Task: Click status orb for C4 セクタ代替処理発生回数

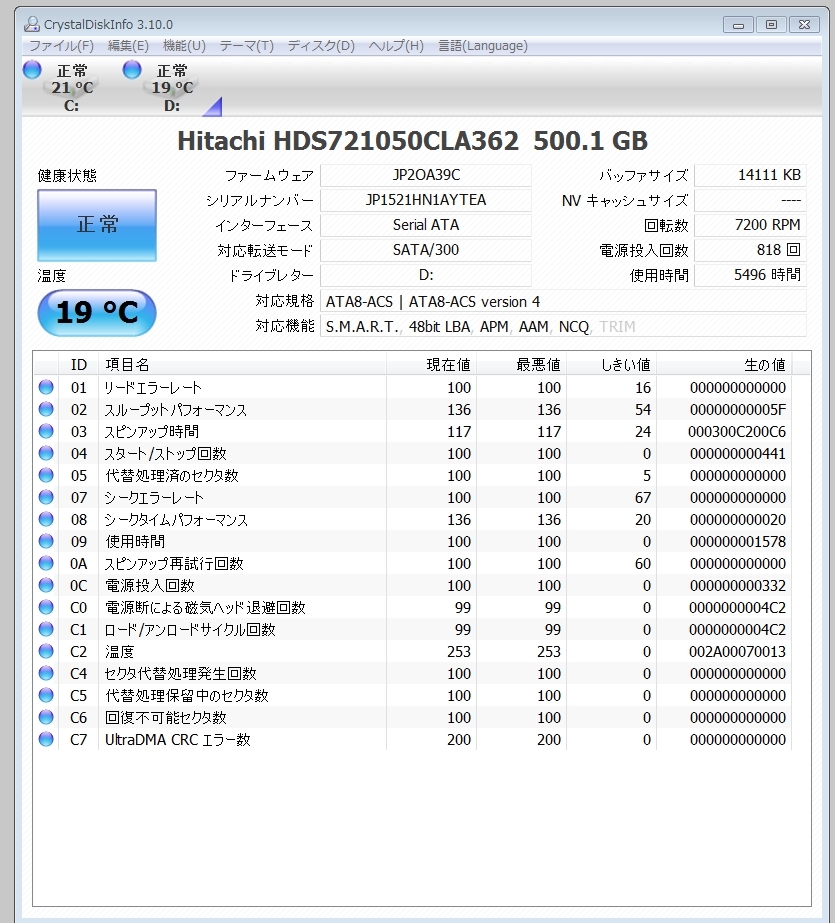Action: coord(46,673)
